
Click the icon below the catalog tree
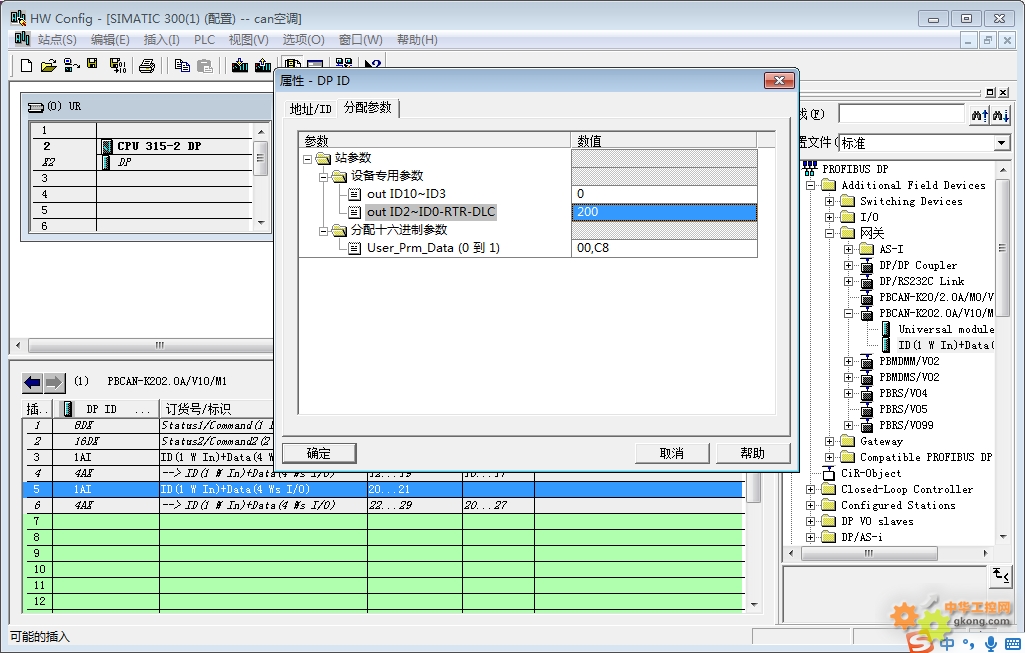coord(1001,575)
